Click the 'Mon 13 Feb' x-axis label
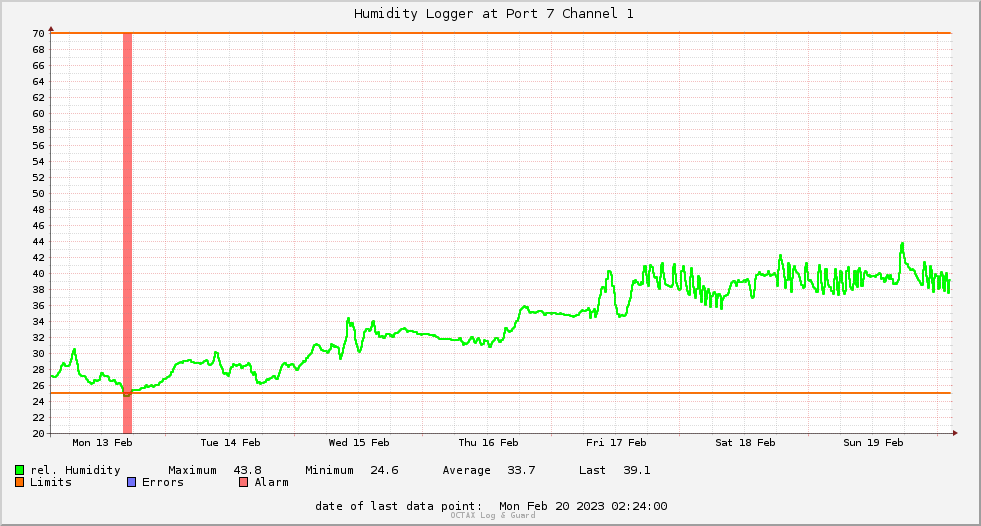981x526 pixels. (102, 443)
